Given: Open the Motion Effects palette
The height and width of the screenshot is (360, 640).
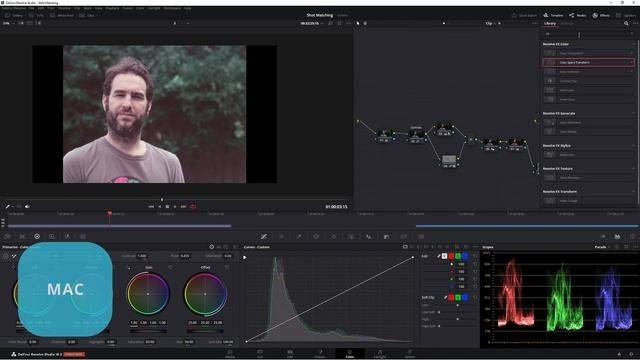Looking at the screenshot, I should click(82, 236).
